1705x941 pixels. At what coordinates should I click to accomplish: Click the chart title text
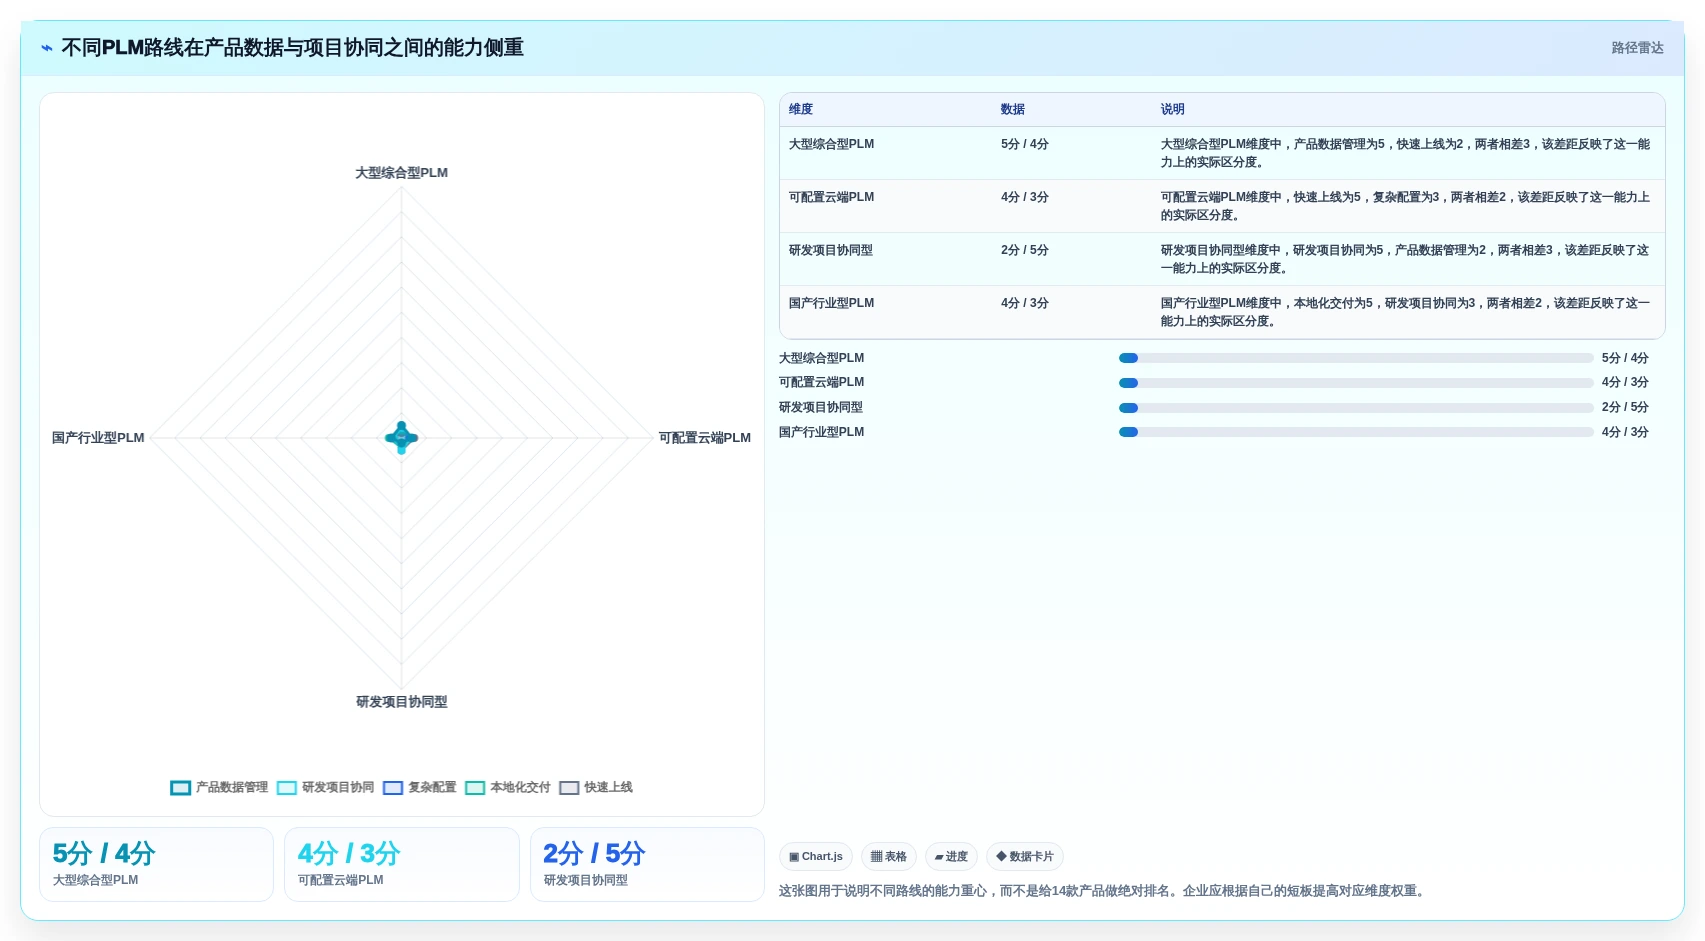[x=292, y=48]
